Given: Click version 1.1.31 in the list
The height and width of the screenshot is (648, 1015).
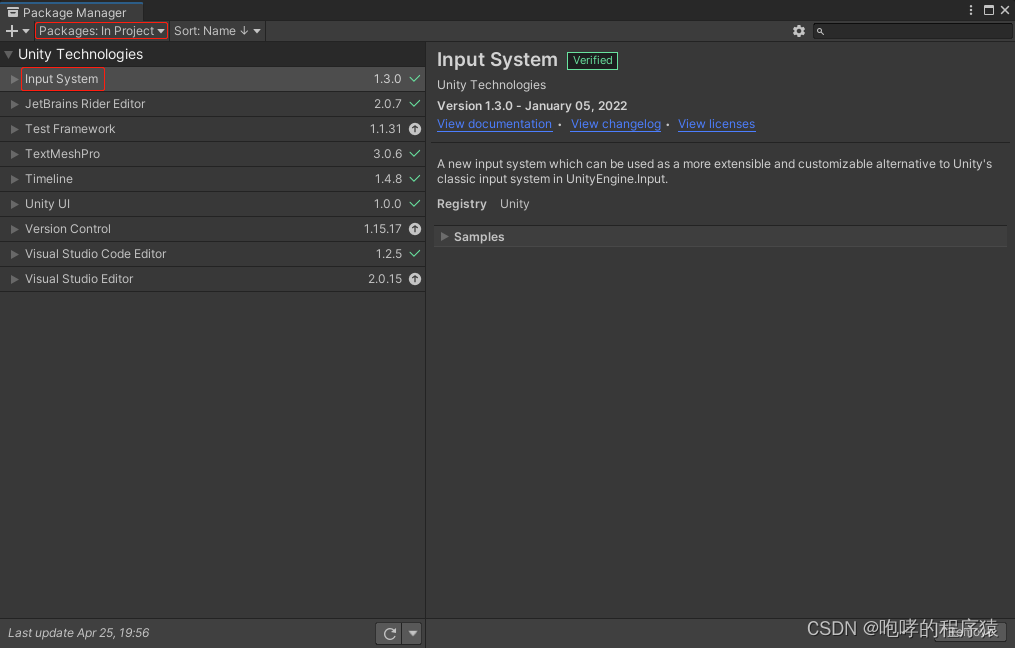Looking at the screenshot, I should [385, 129].
